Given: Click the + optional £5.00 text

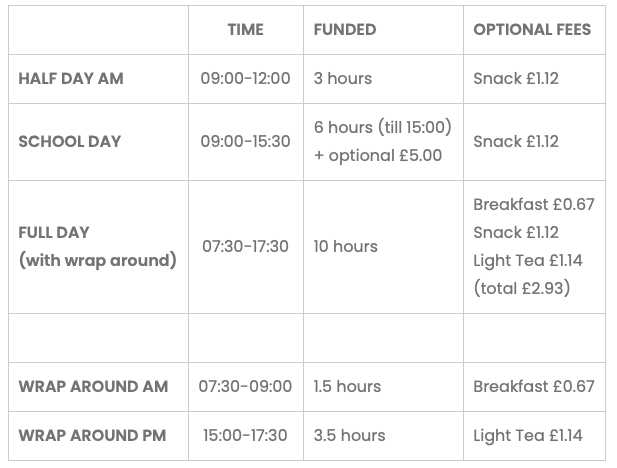Looking at the screenshot, I should pyautogui.click(x=377, y=155).
